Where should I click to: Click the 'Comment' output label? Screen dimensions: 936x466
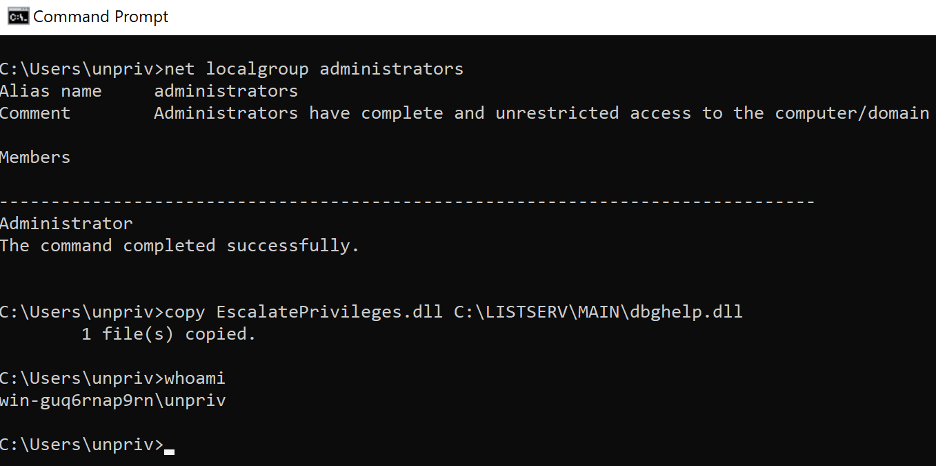tap(35, 113)
